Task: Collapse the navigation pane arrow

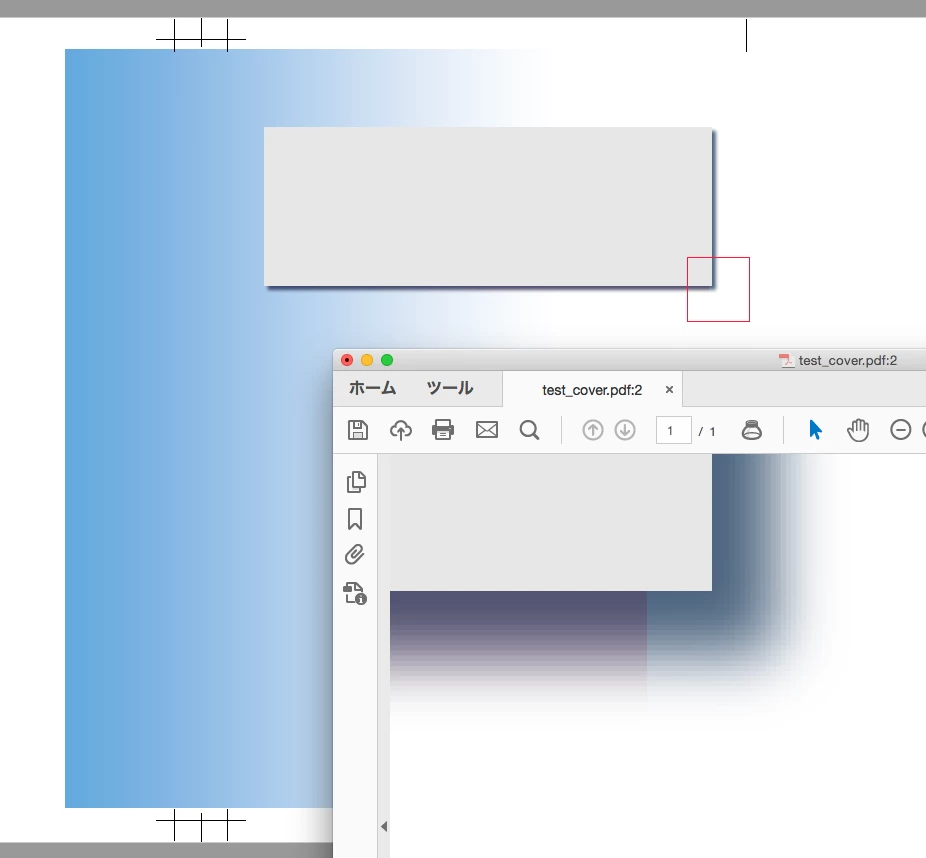Action: click(x=384, y=826)
